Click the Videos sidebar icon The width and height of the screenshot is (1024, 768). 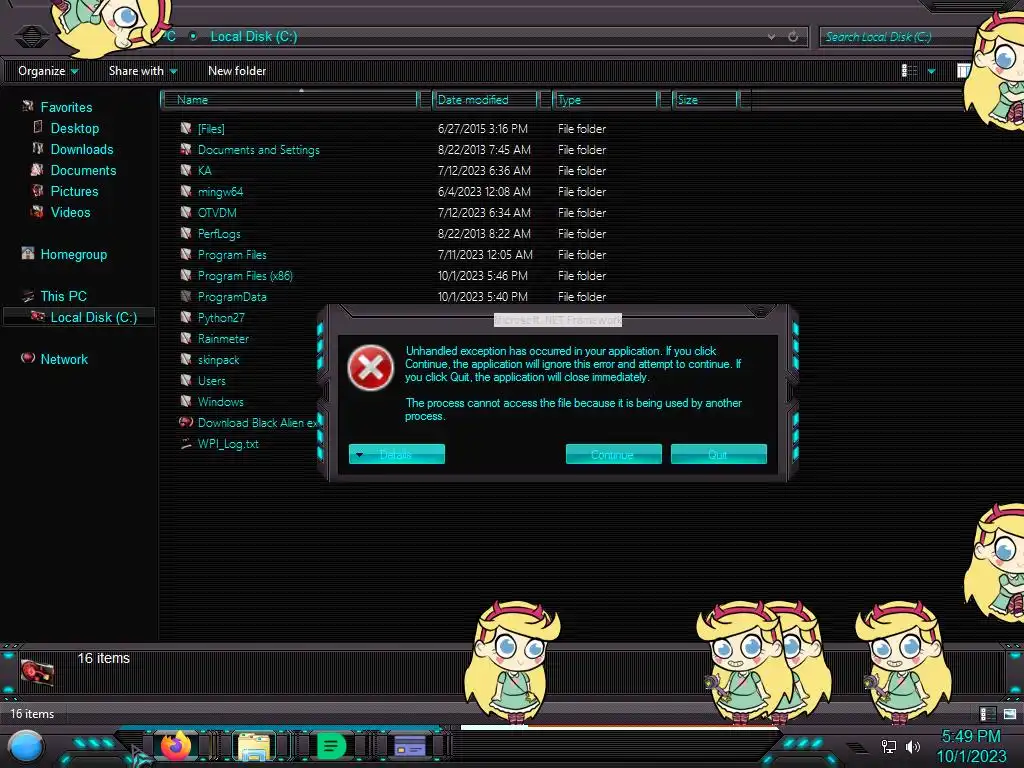tap(37, 212)
